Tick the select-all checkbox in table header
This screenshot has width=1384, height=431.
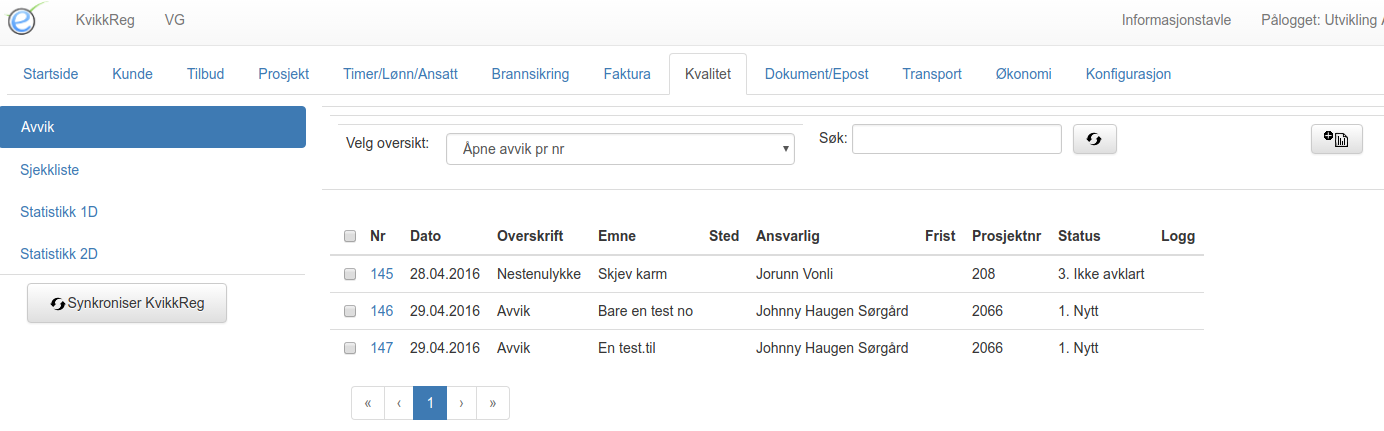tap(350, 237)
